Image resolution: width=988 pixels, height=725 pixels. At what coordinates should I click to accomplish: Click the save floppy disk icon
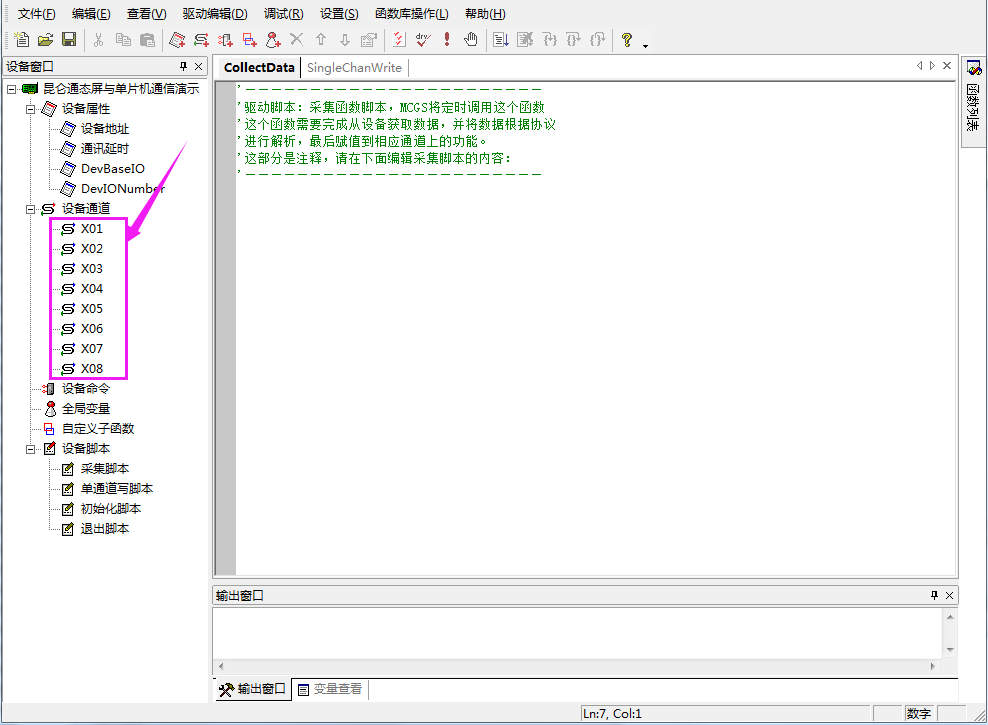point(69,40)
